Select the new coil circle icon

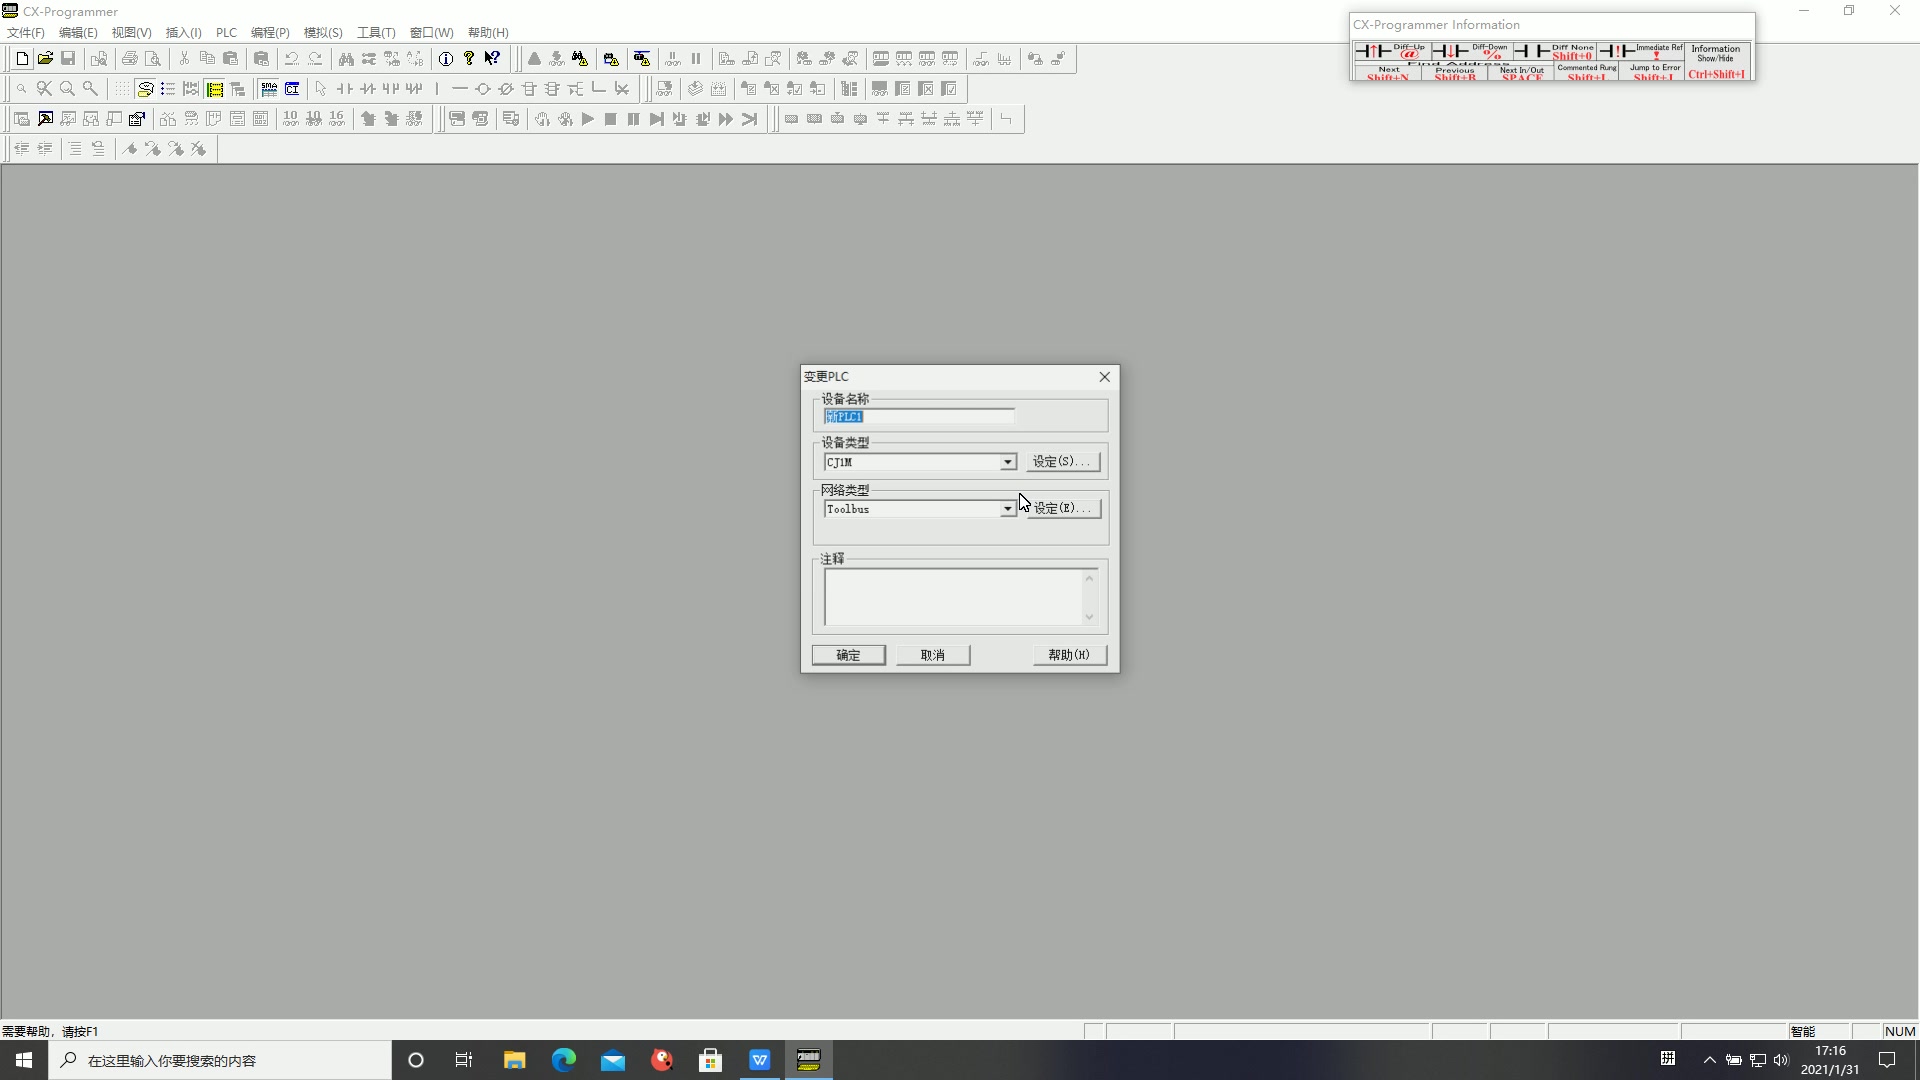[483, 89]
